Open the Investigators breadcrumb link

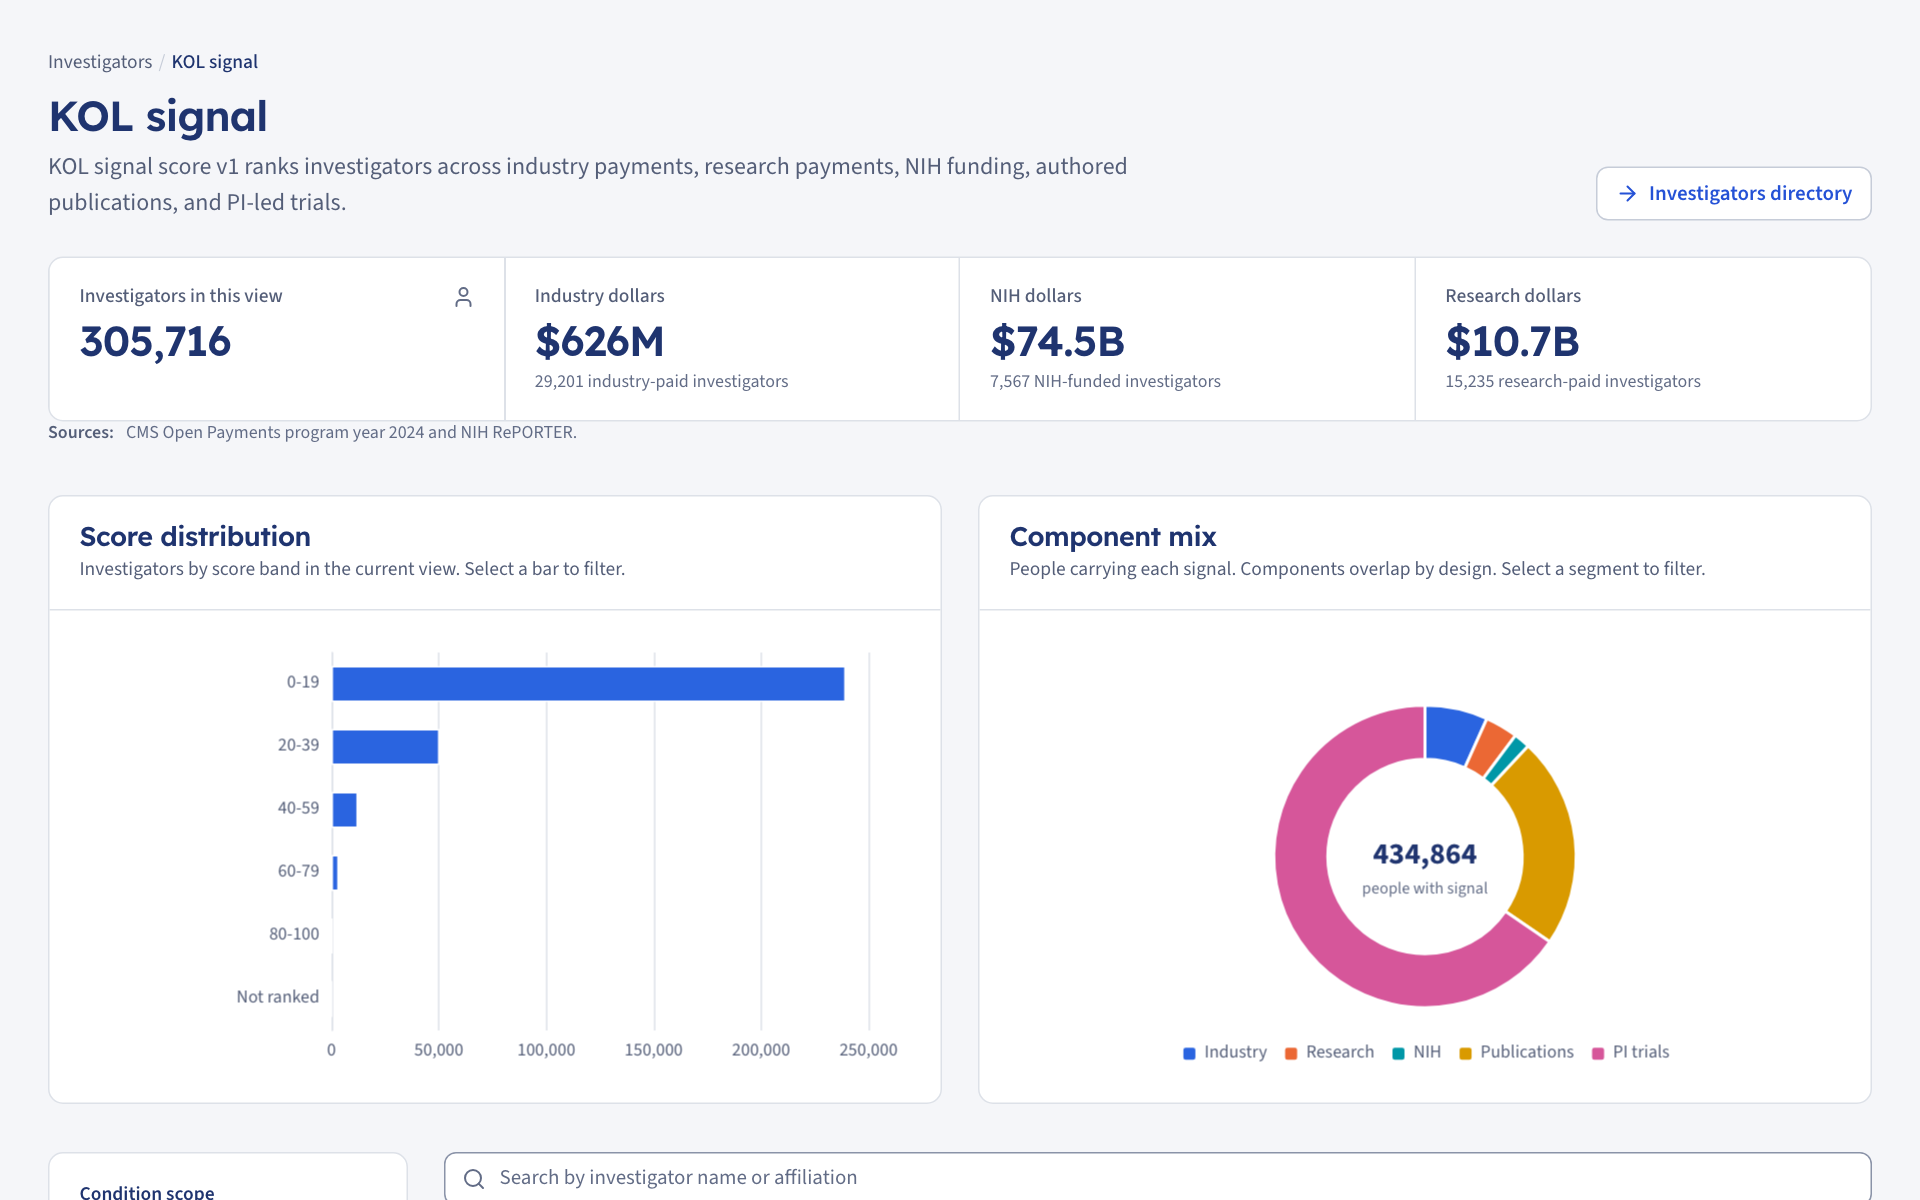coord(100,62)
